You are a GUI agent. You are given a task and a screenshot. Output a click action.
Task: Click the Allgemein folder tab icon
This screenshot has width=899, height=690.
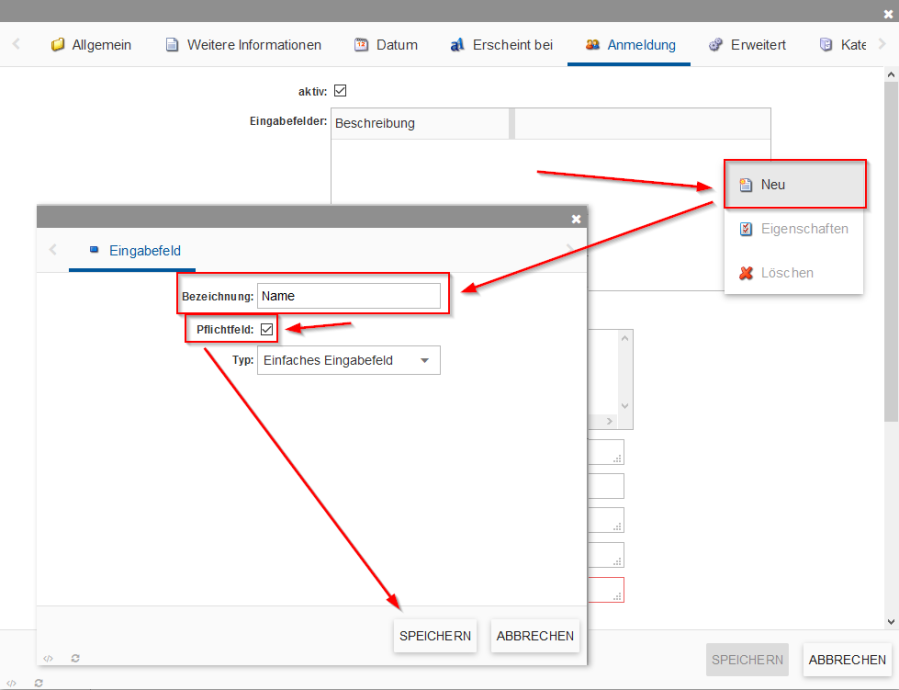(x=58, y=45)
